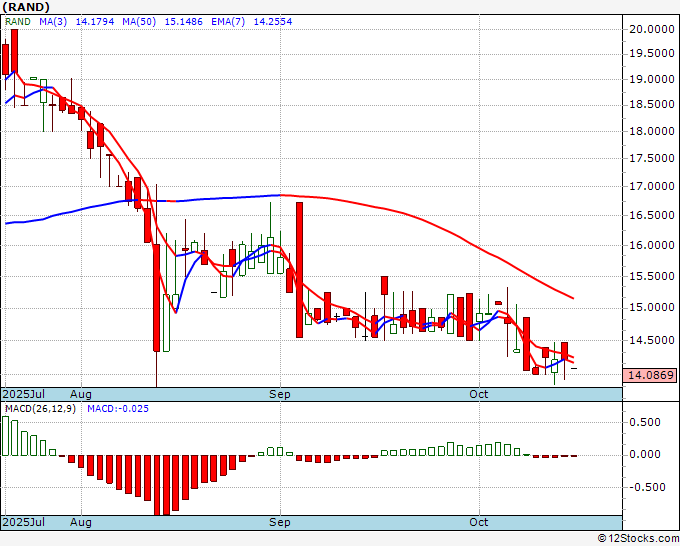The height and width of the screenshot is (546, 680).
Task: Click Aug on the MACD panel axis
Action: tap(81, 522)
